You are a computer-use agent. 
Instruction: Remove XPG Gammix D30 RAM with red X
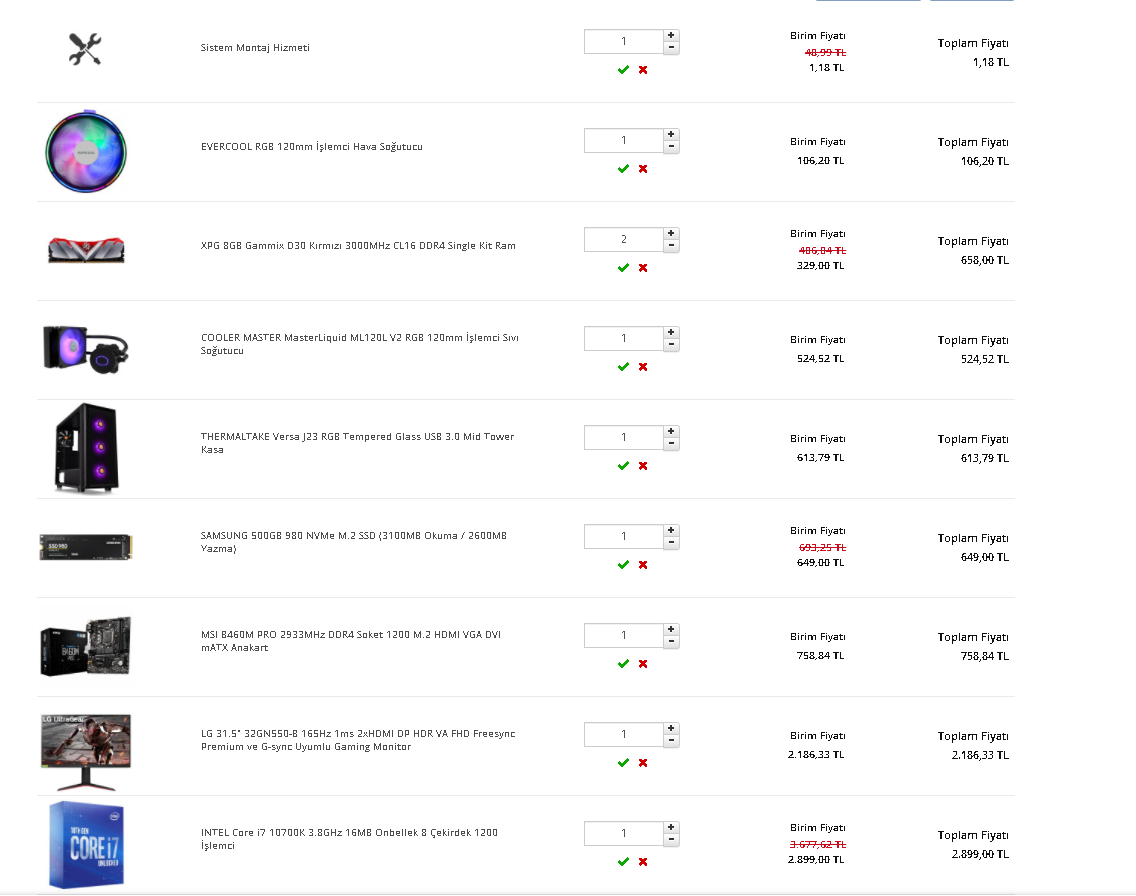coord(643,268)
